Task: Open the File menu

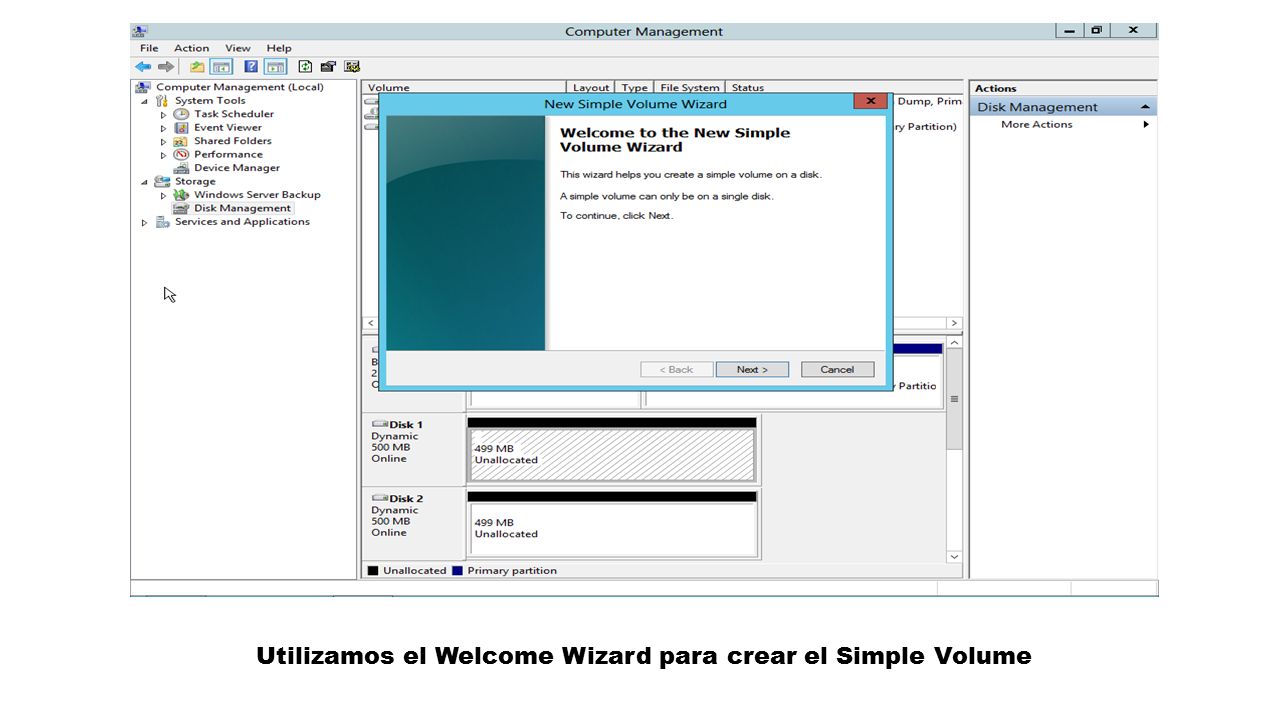Action: coord(149,48)
